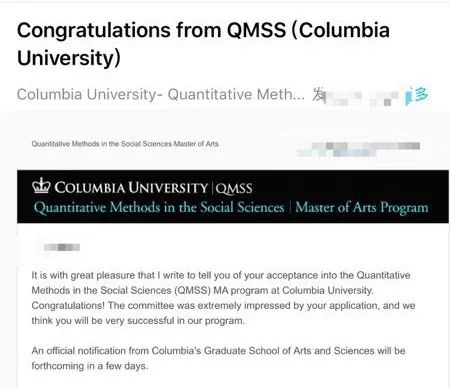Viewport: 450px width, 388px height.
Task: Click the email subject Congratulations from QMSS
Action: (x=203, y=44)
